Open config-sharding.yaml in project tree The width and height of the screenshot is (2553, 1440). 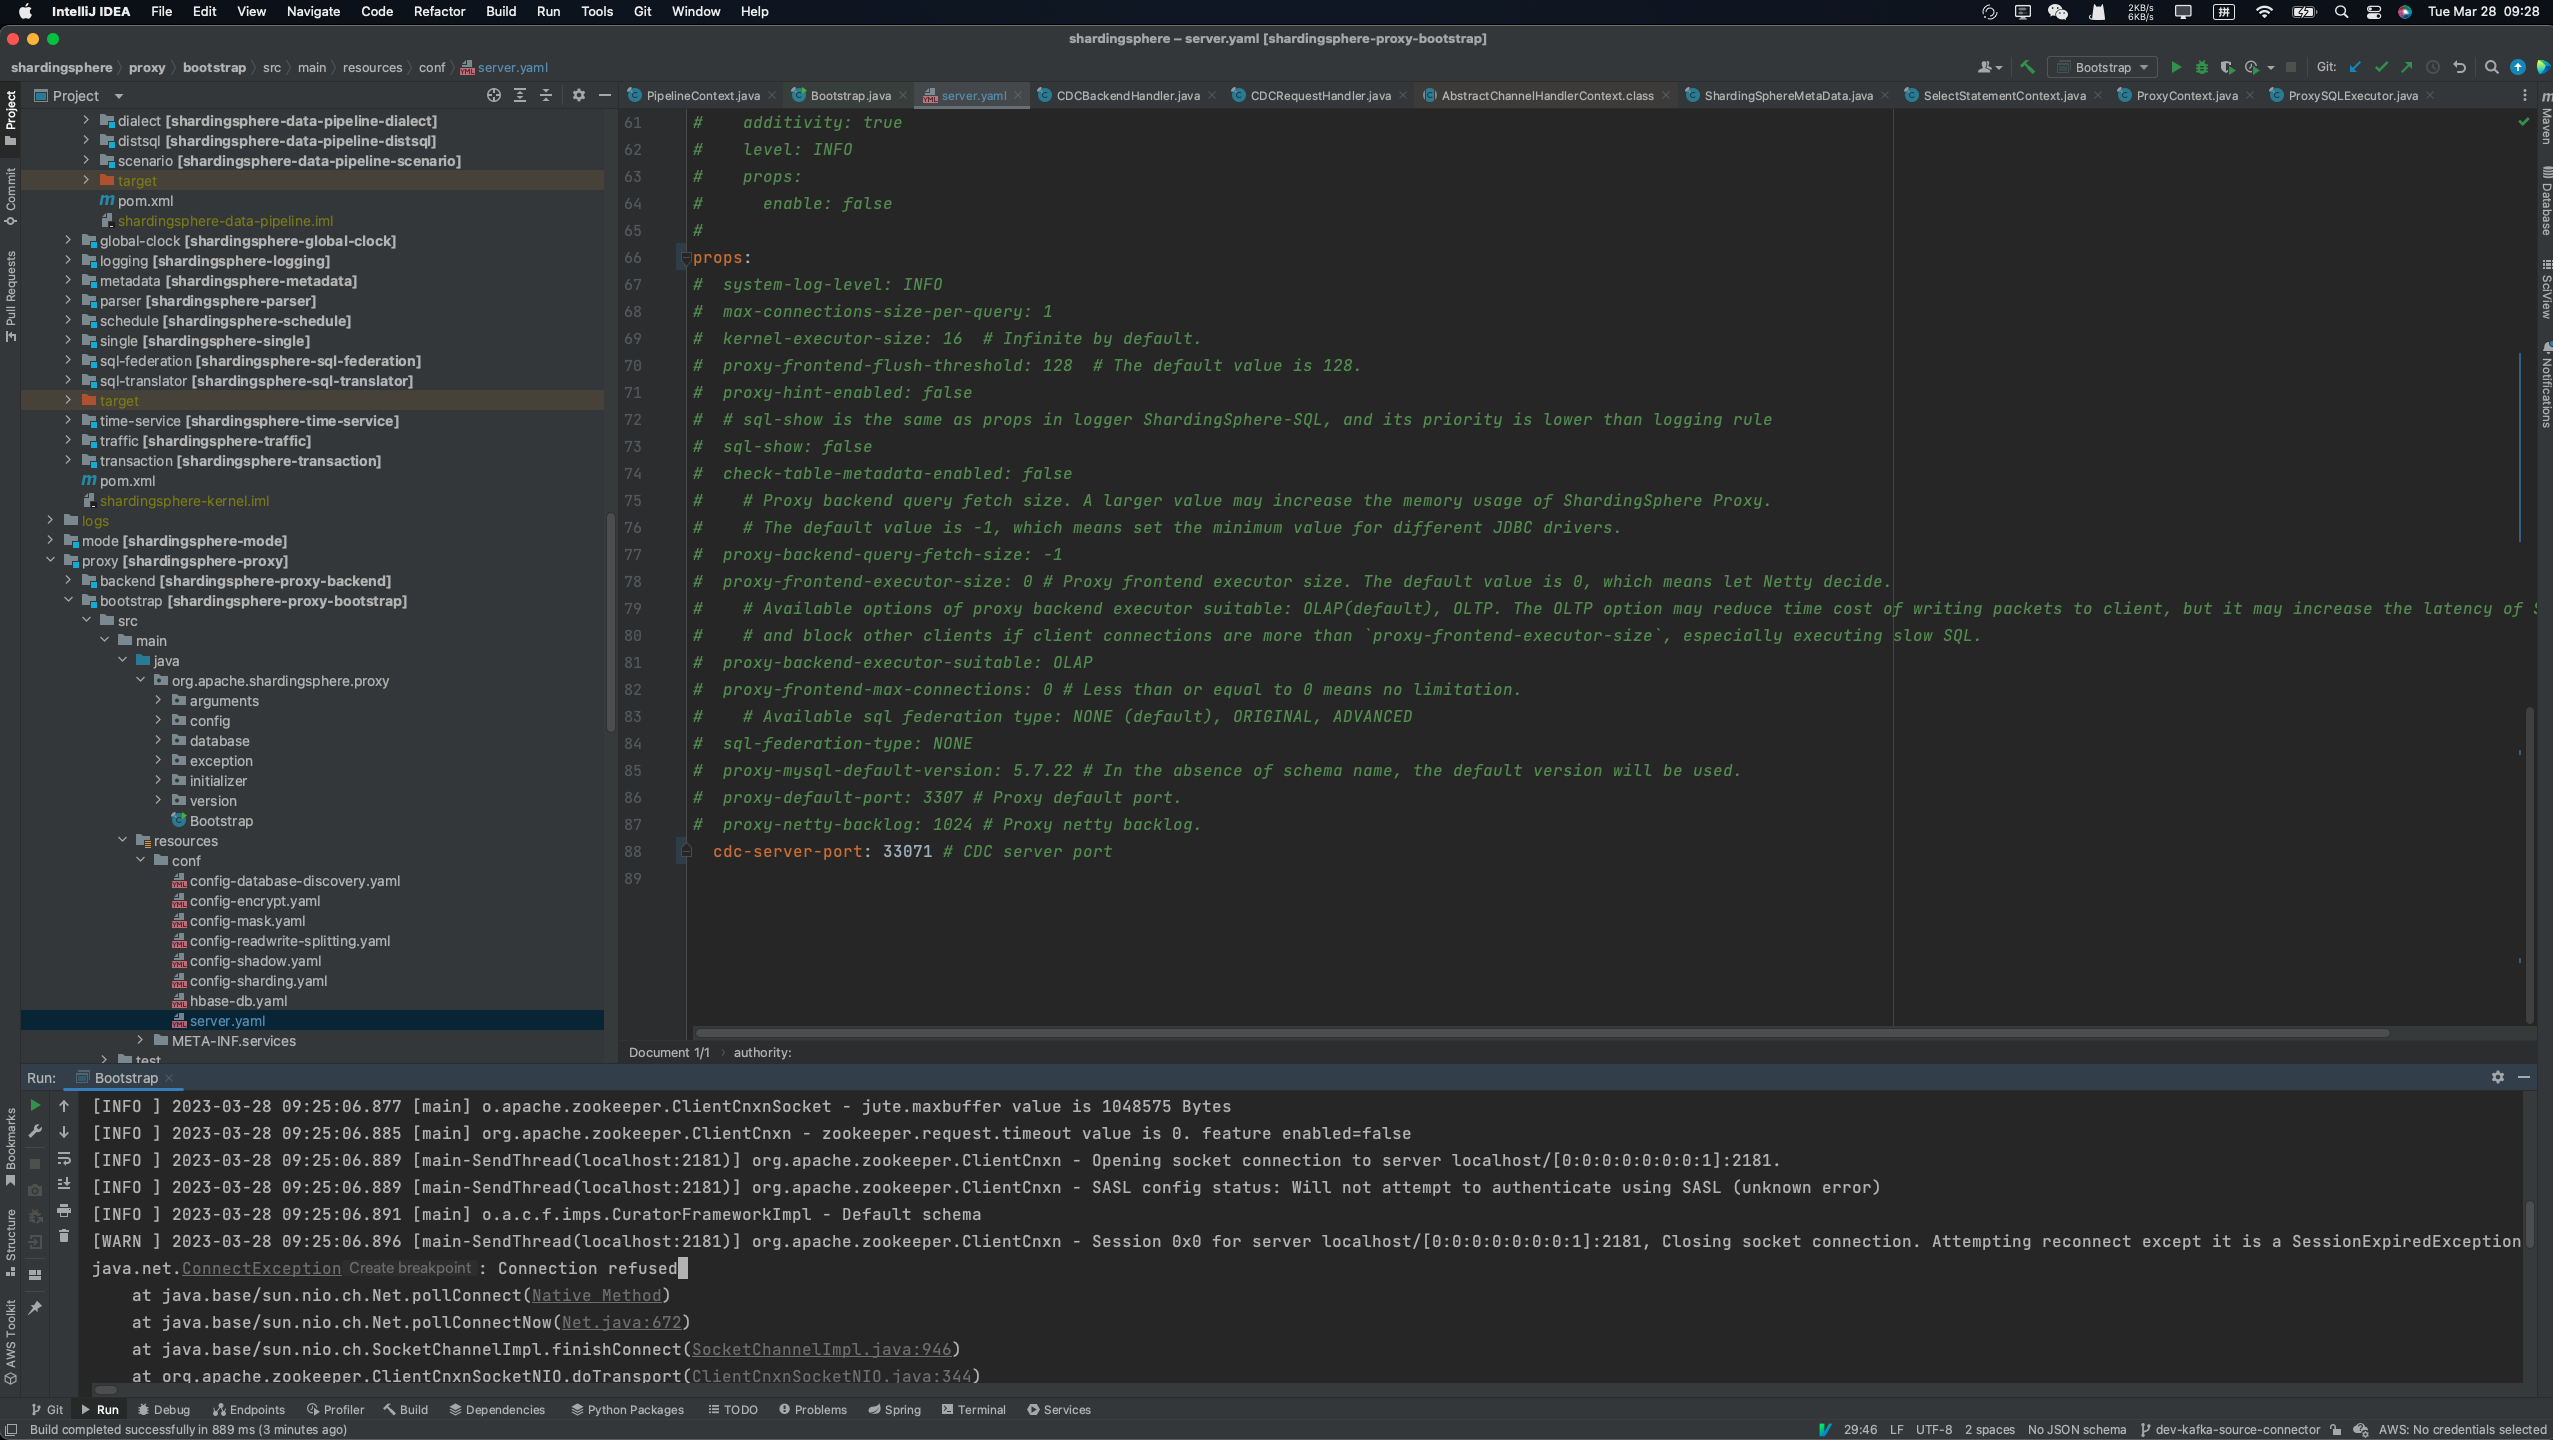click(x=258, y=981)
